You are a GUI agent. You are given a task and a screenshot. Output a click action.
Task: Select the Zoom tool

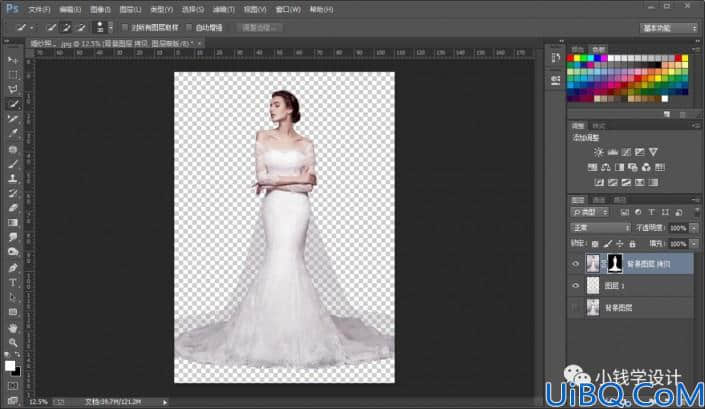[x=13, y=343]
